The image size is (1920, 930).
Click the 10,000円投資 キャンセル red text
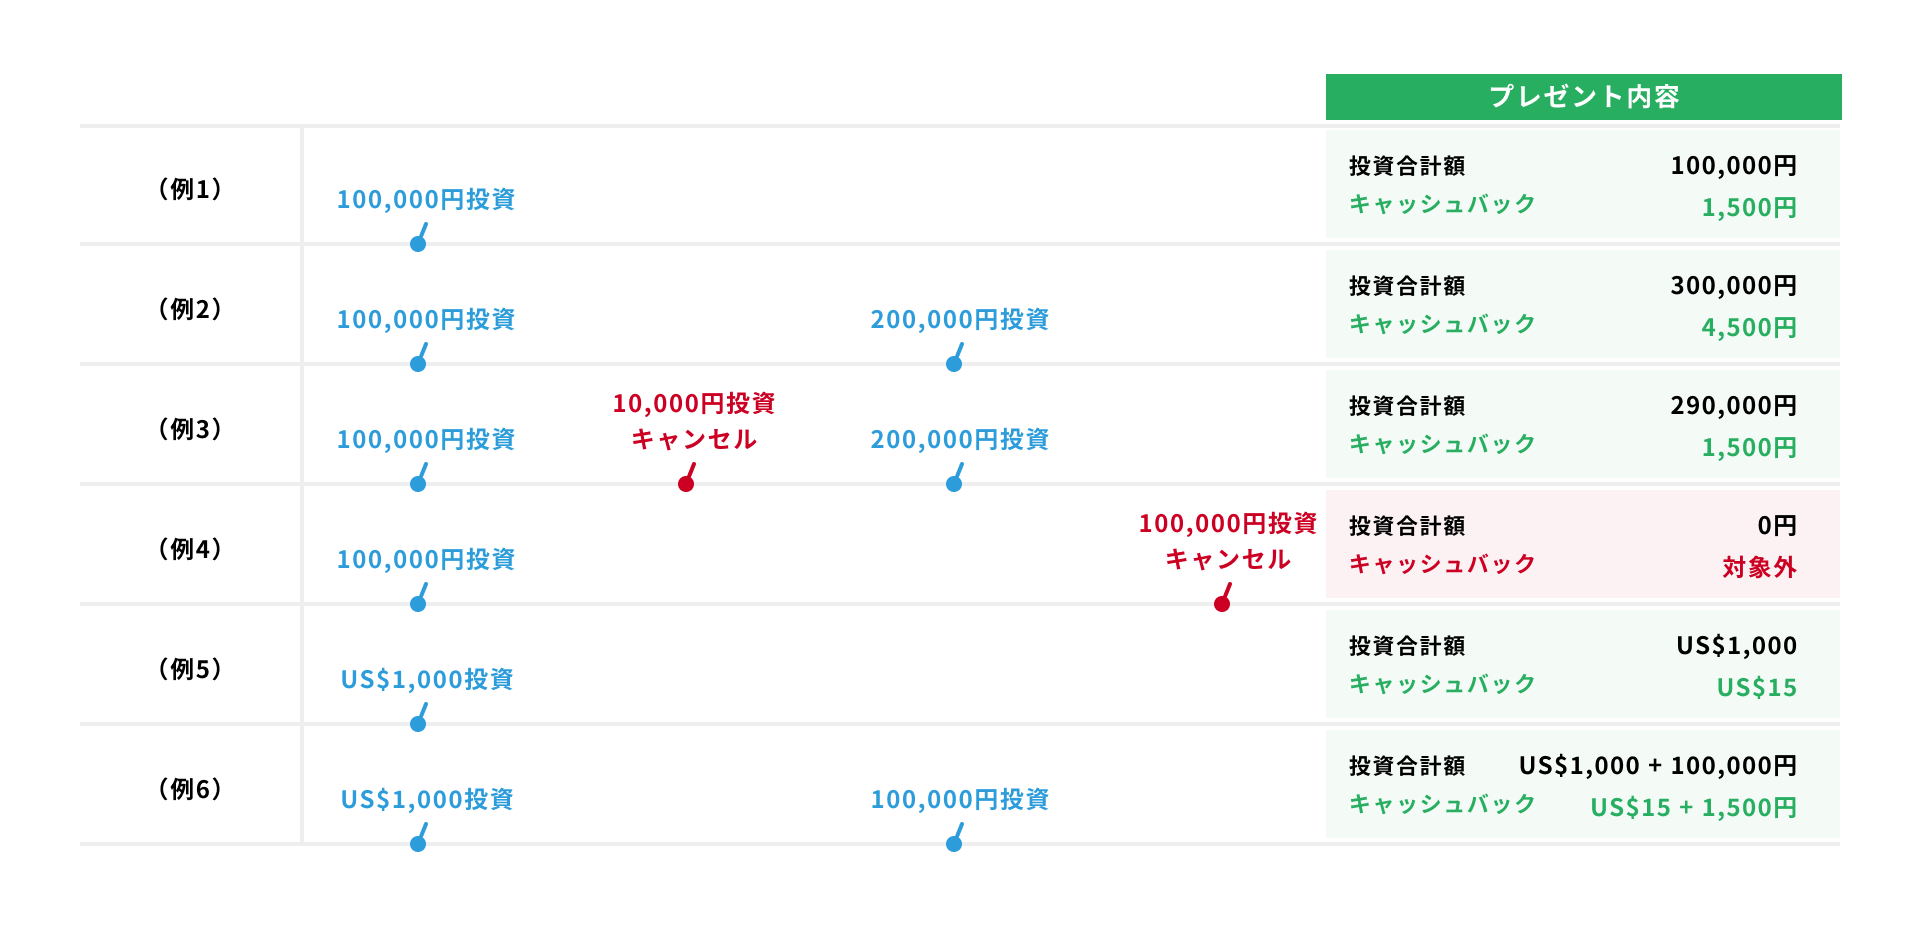694,421
